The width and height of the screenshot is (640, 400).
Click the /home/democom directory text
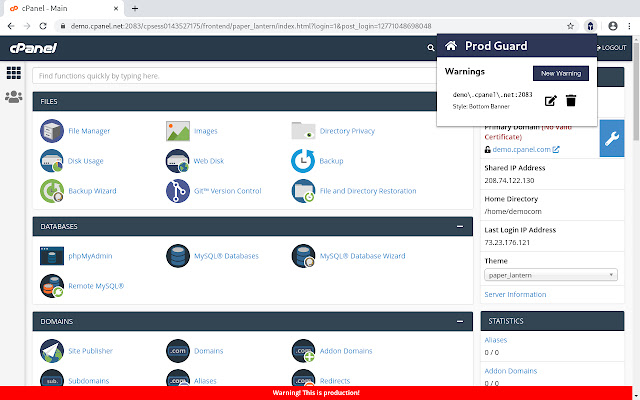pos(513,211)
